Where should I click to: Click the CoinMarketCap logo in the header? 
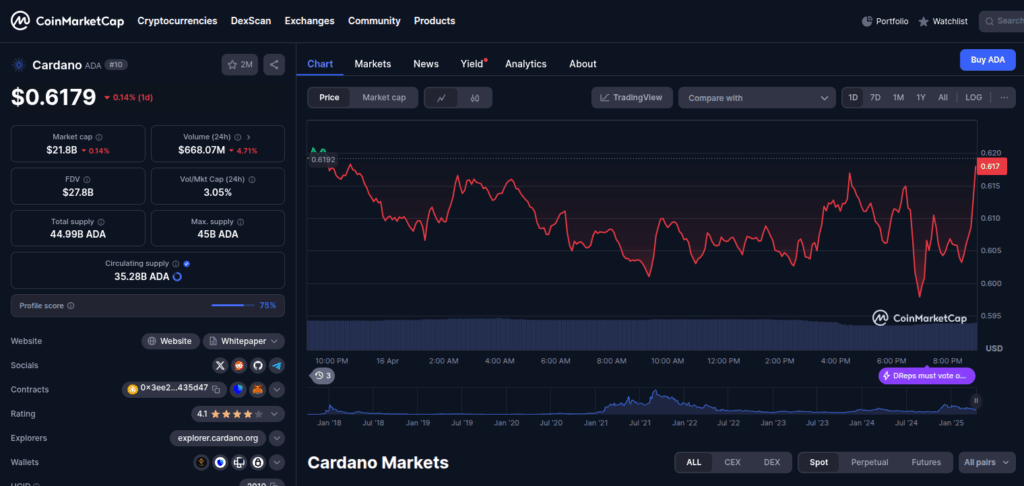[x=67, y=21]
